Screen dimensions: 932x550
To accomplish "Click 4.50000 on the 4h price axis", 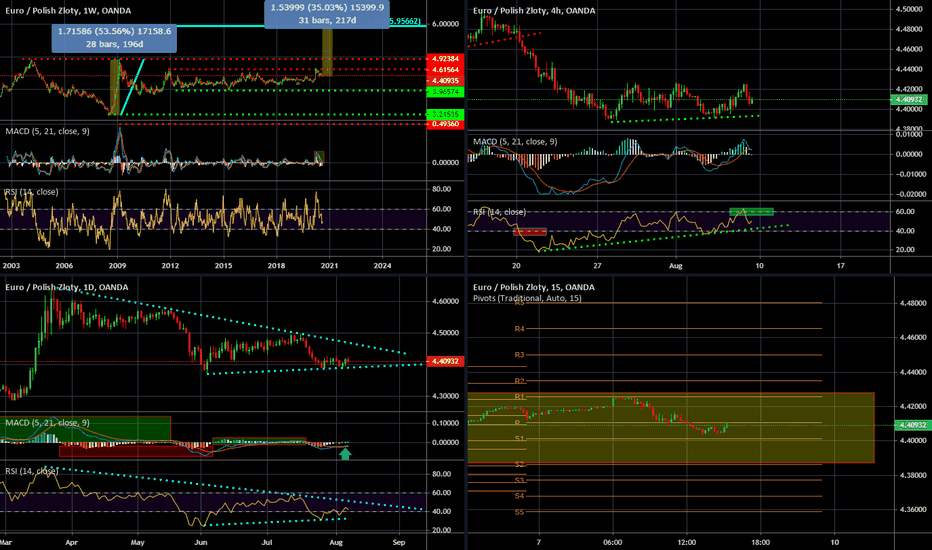I will 909,9.
